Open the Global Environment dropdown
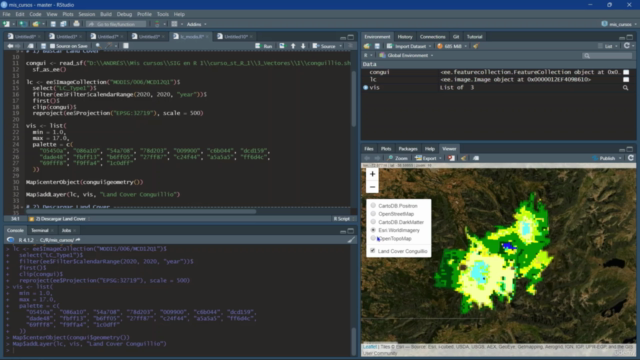This screenshot has width=640, height=360. pyautogui.click(x=406, y=55)
